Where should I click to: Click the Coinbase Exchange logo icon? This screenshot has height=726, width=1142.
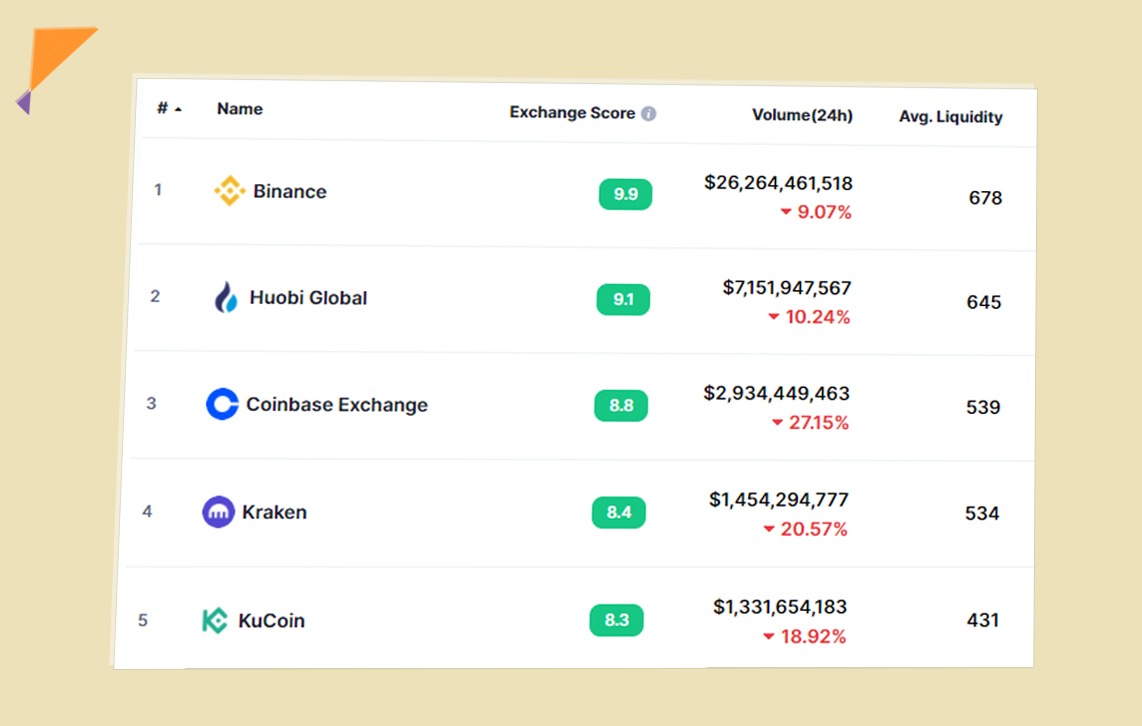222,404
